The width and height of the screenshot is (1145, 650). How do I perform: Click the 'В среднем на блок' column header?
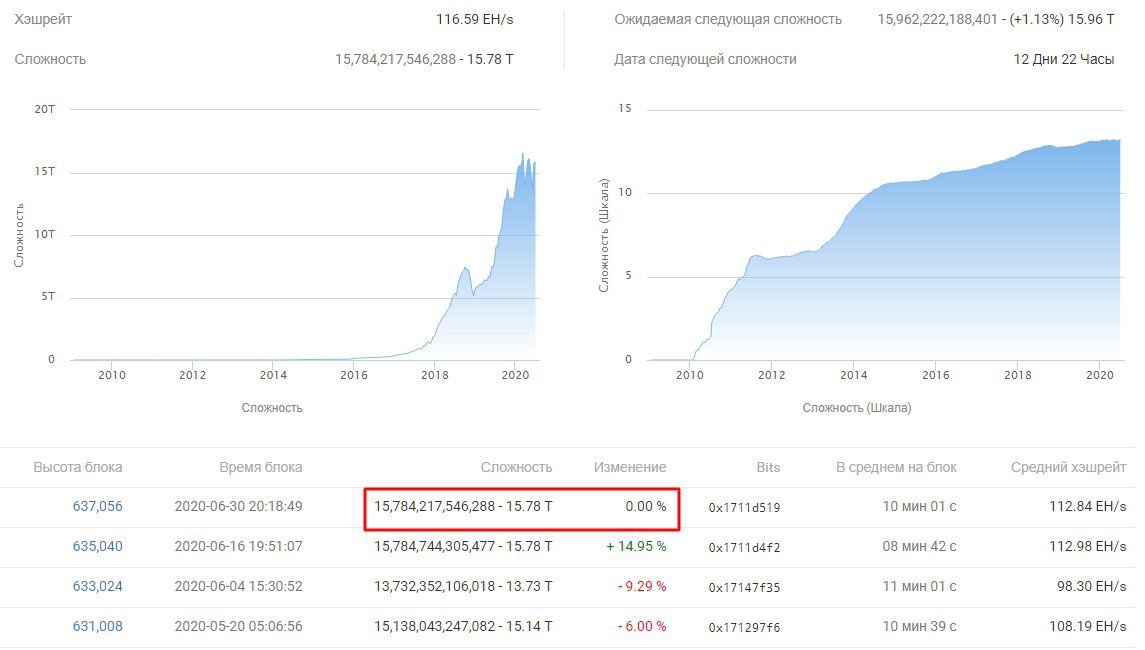point(896,467)
